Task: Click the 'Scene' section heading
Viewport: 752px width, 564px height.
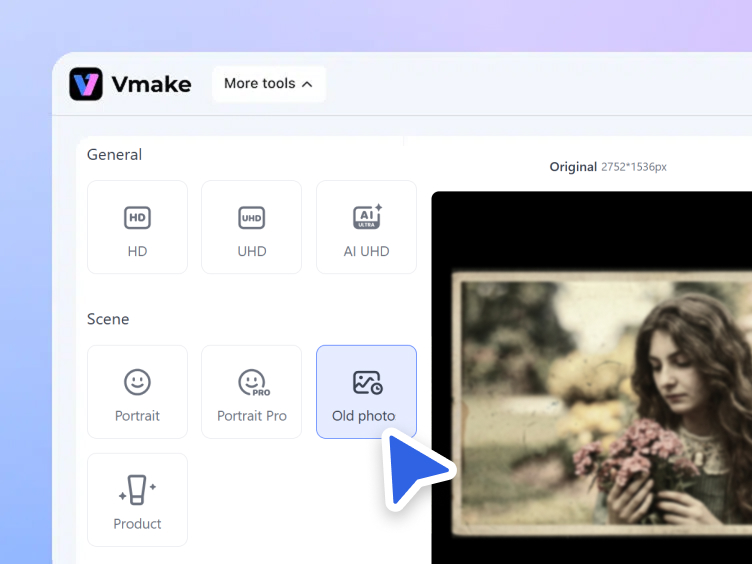Action: [108, 319]
